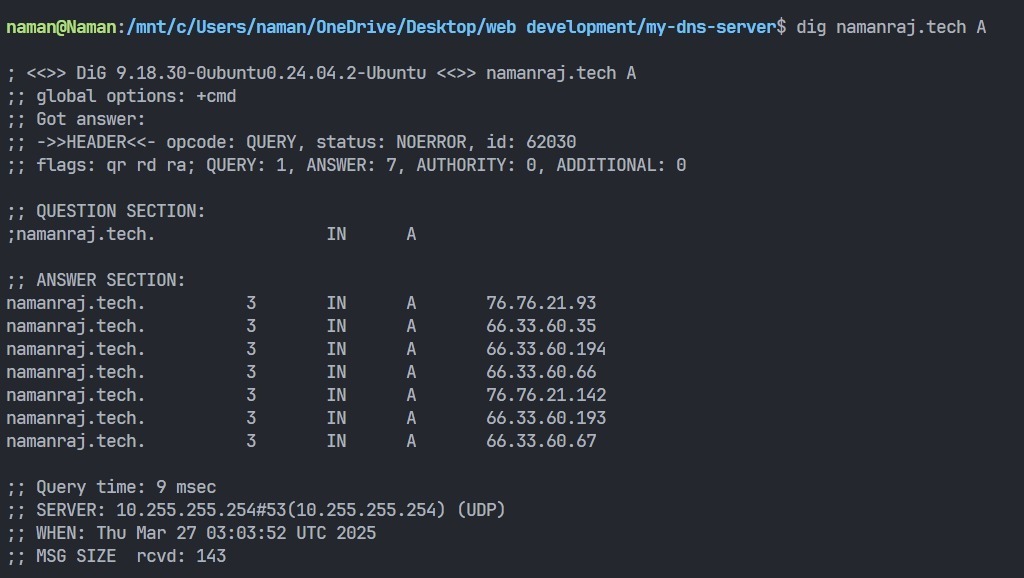Click the IP address 66.33.60.193
Viewport: 1024px width, 578px height.
tap(546, 418)
